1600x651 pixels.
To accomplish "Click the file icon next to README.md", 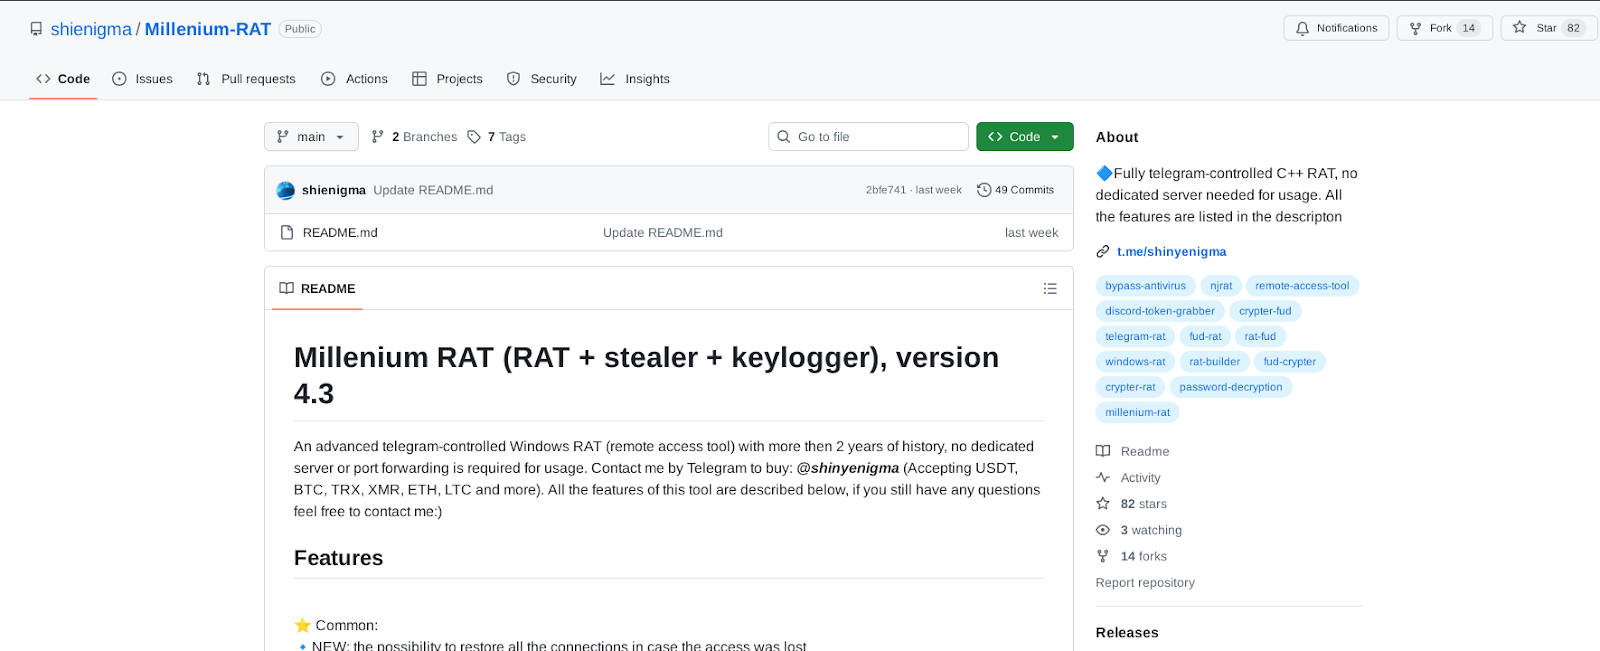I will point(287,233).
